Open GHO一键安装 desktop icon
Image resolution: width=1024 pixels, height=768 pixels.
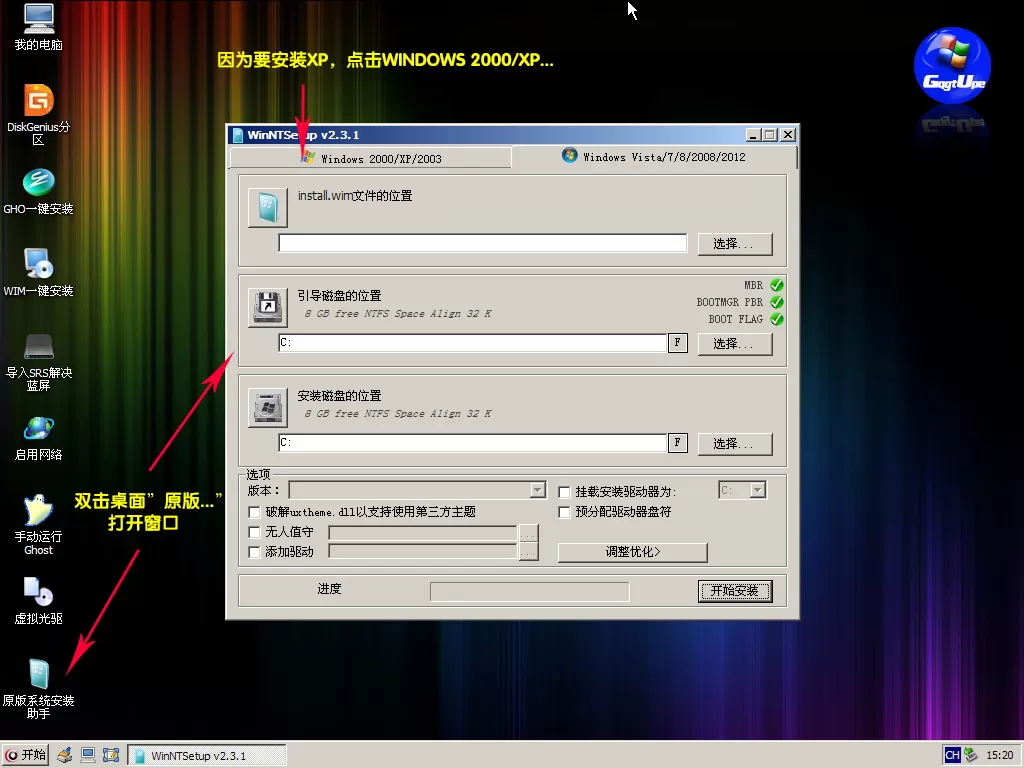coord(38,183)
